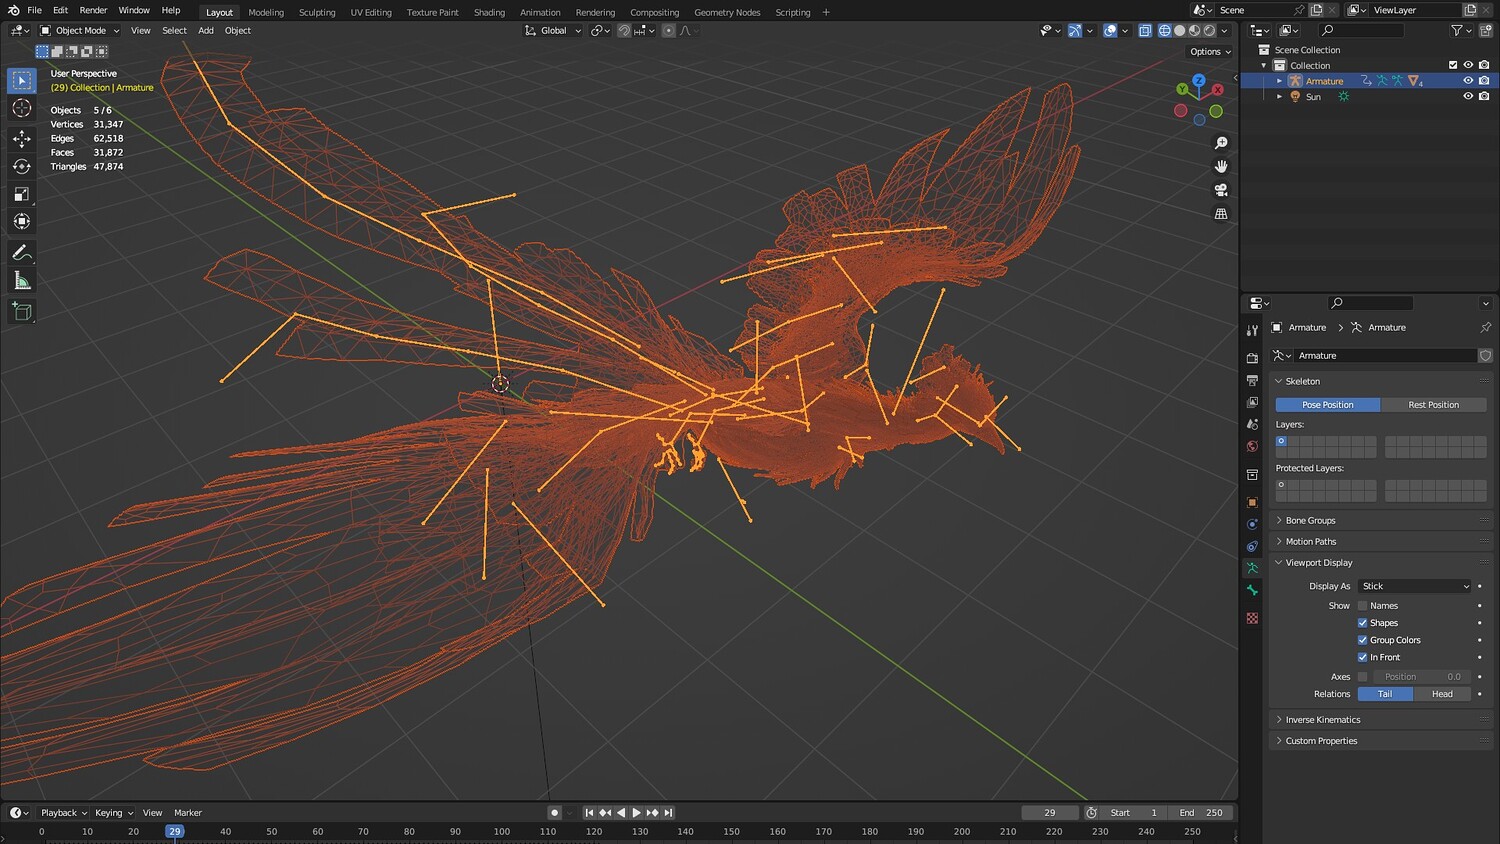Open the Display As Stick dropdown
The height and width of the screenshot is (844, 1500).
tap(1415, 586)
